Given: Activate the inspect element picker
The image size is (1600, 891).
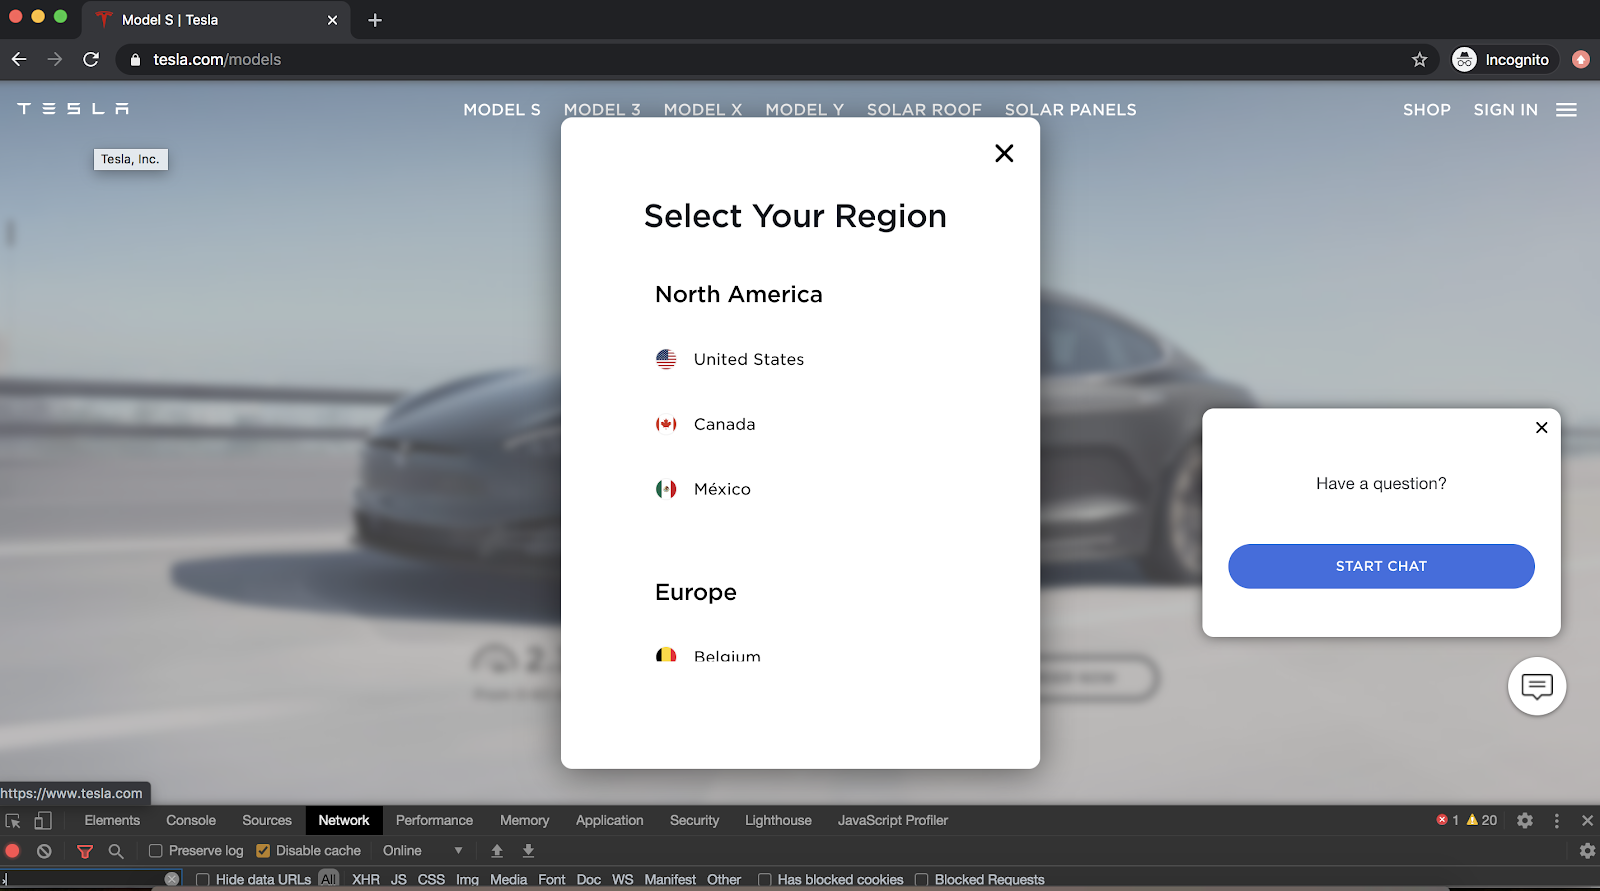Looking at the screenshot, I should point(13,821).
